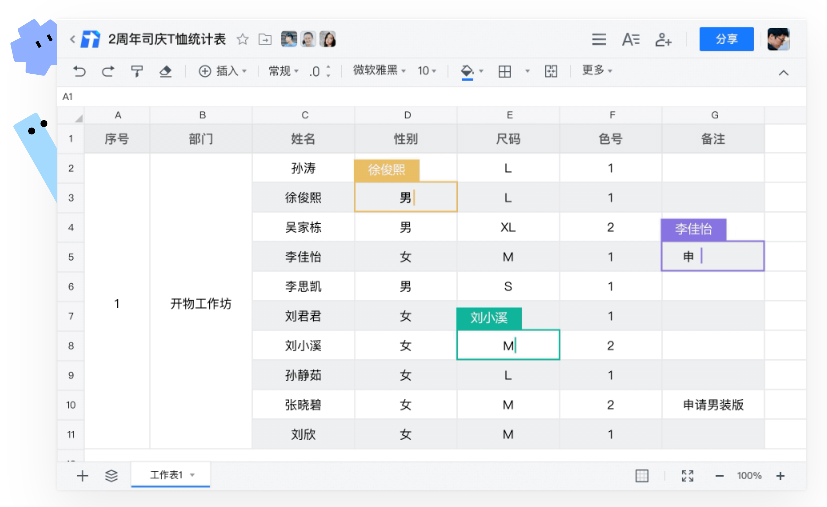This screenshot has height=507, width=827.
Task: Toggle the gridline view icon in status bar
Action: coord(642,476)
